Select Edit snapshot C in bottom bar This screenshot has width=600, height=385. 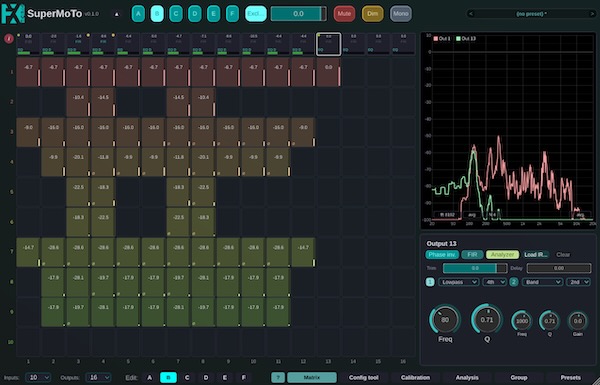coord(187,378)
